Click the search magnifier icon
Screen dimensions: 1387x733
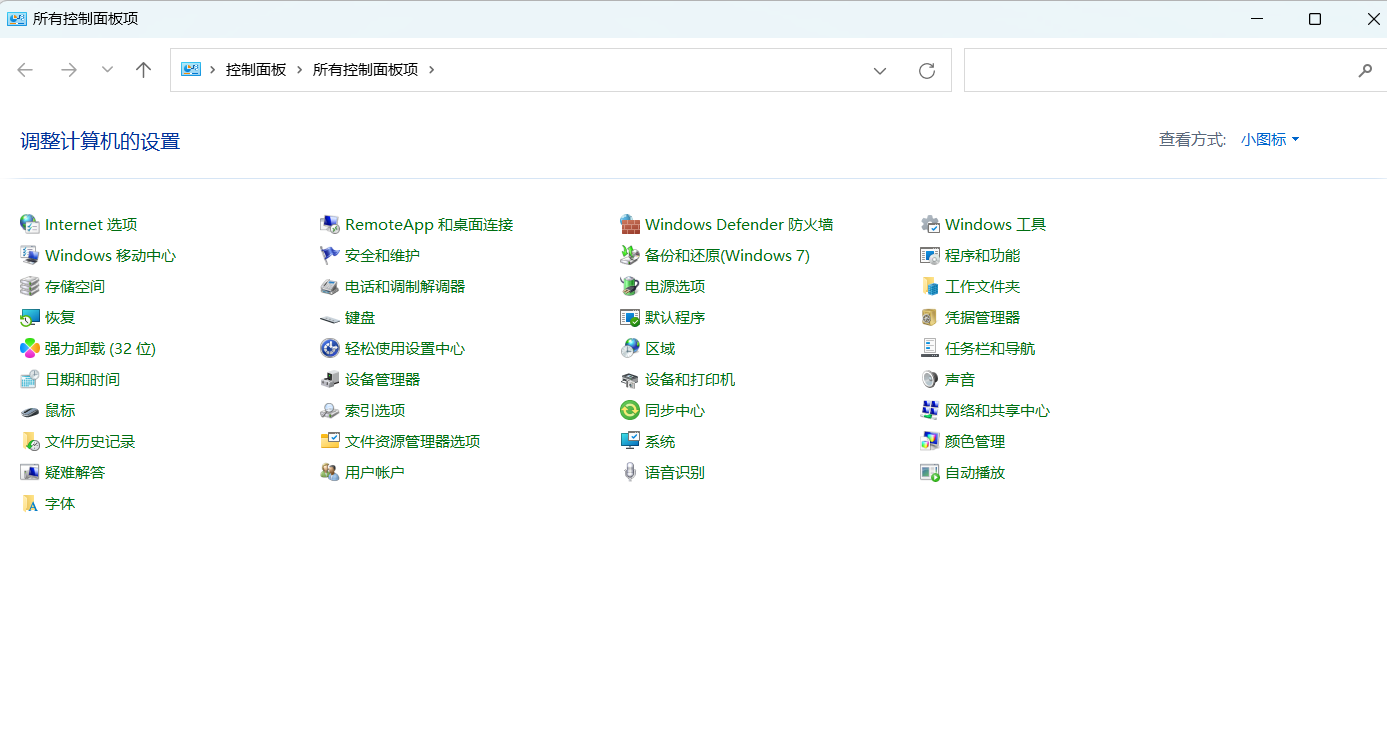1365,70
